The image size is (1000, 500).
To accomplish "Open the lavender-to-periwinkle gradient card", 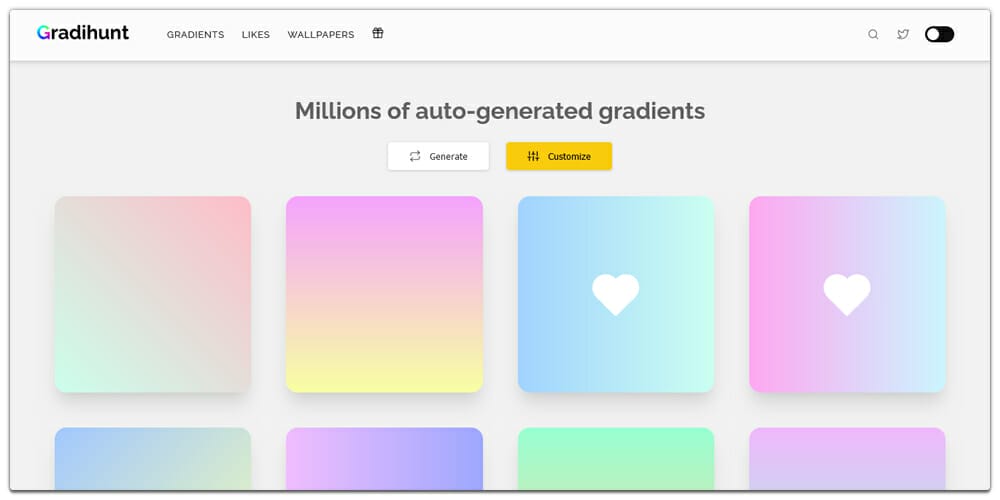I will pyautogui.click(x=384, y=459).
